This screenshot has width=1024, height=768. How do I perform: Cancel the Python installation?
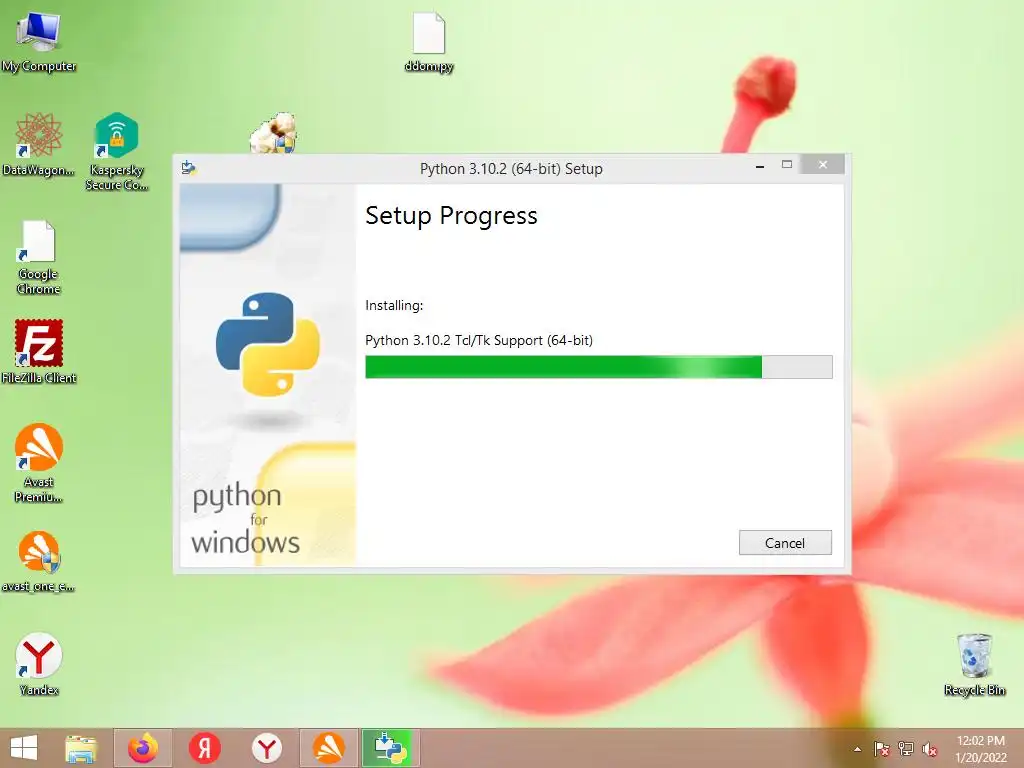[x=785, y=543]
